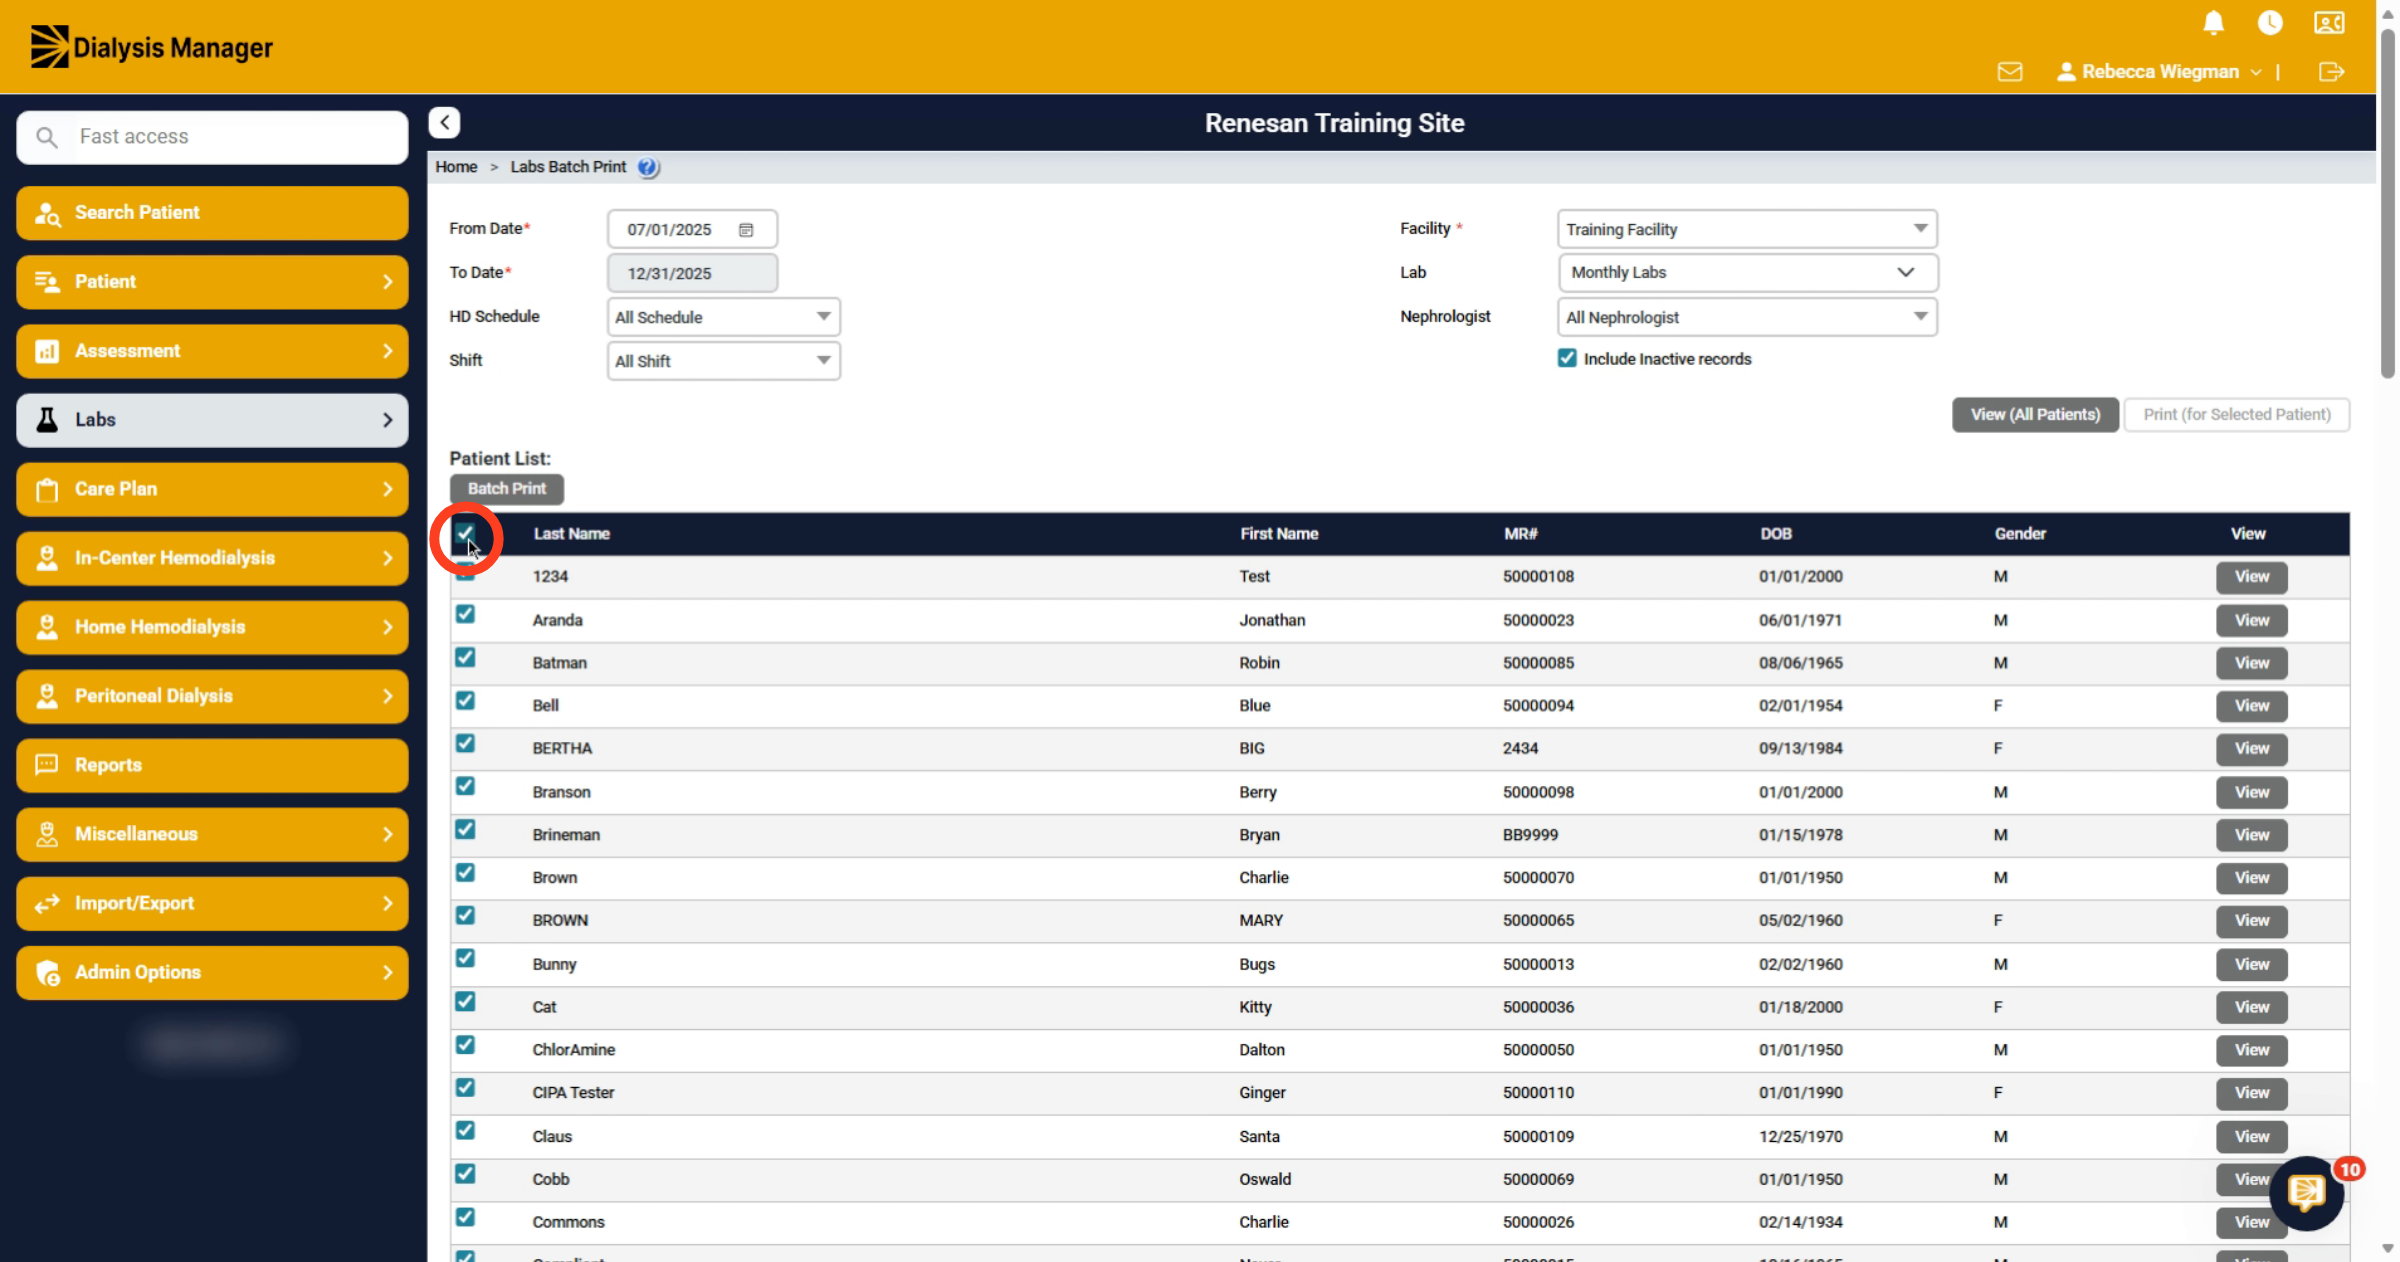This screenshot has height=1262, width=2400.
Task: Click the ID card icon in header
Action: click(x=2329, y=23)
